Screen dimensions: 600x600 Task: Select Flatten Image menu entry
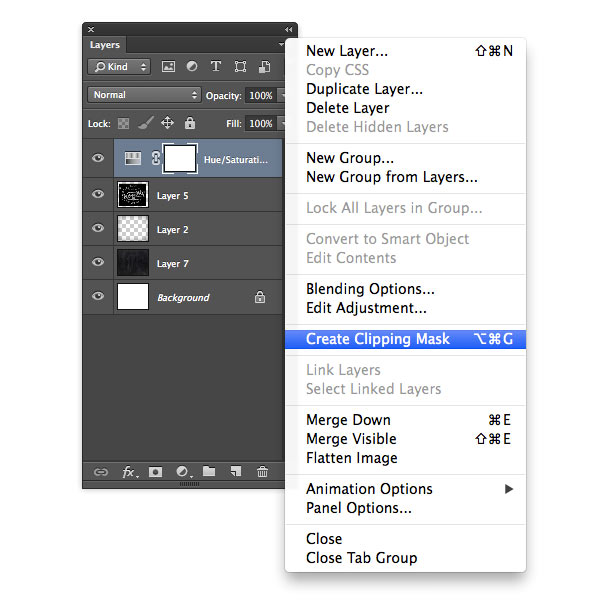[352, 458]
